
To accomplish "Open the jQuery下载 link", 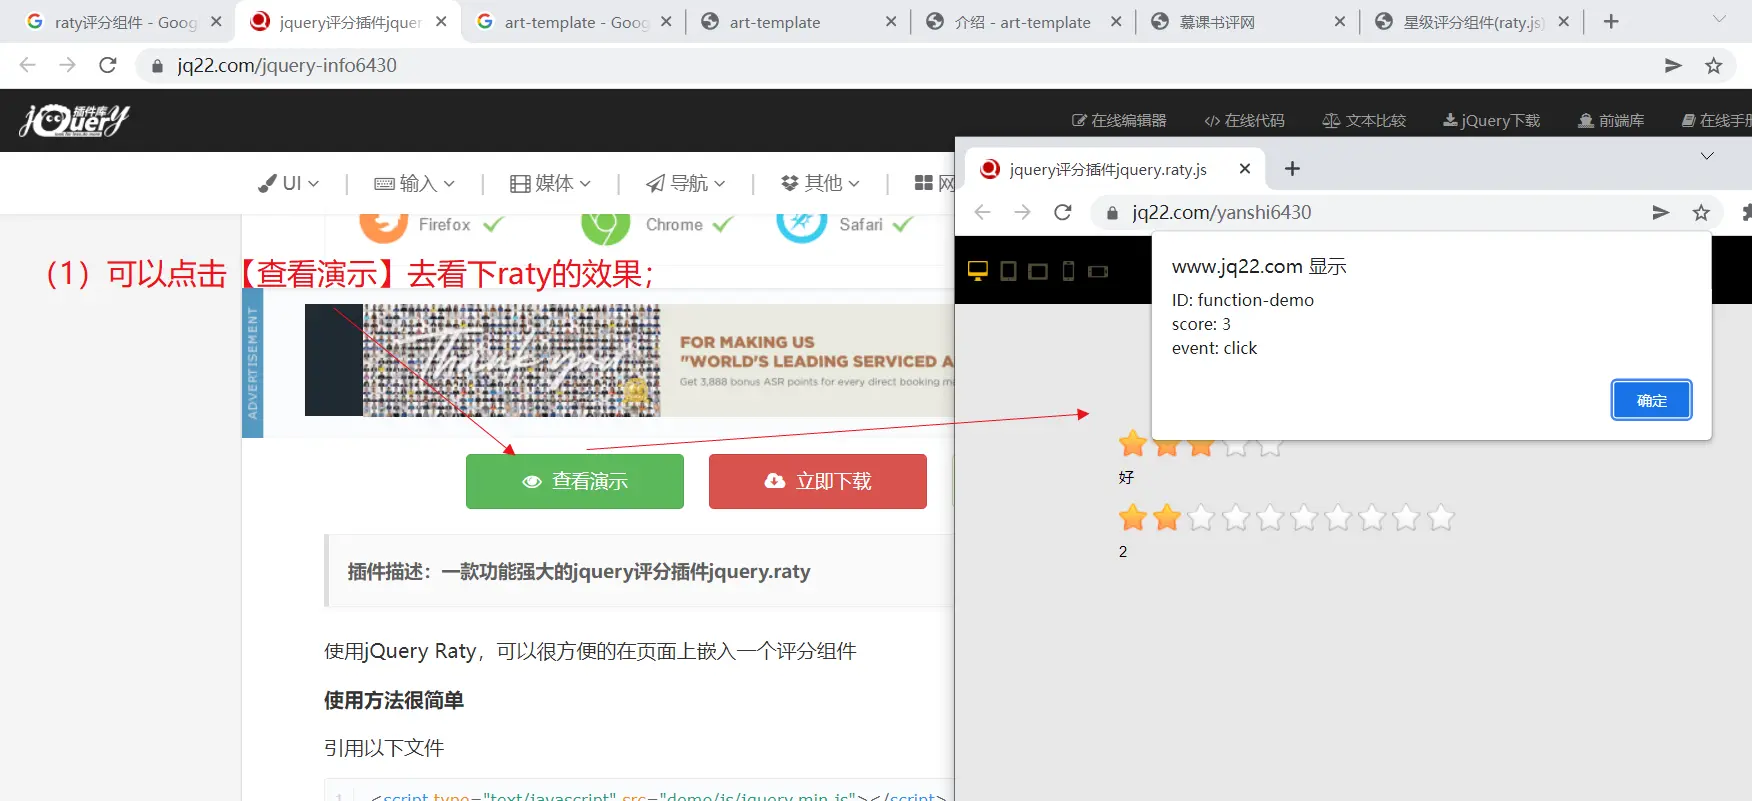I will 1491,120.
